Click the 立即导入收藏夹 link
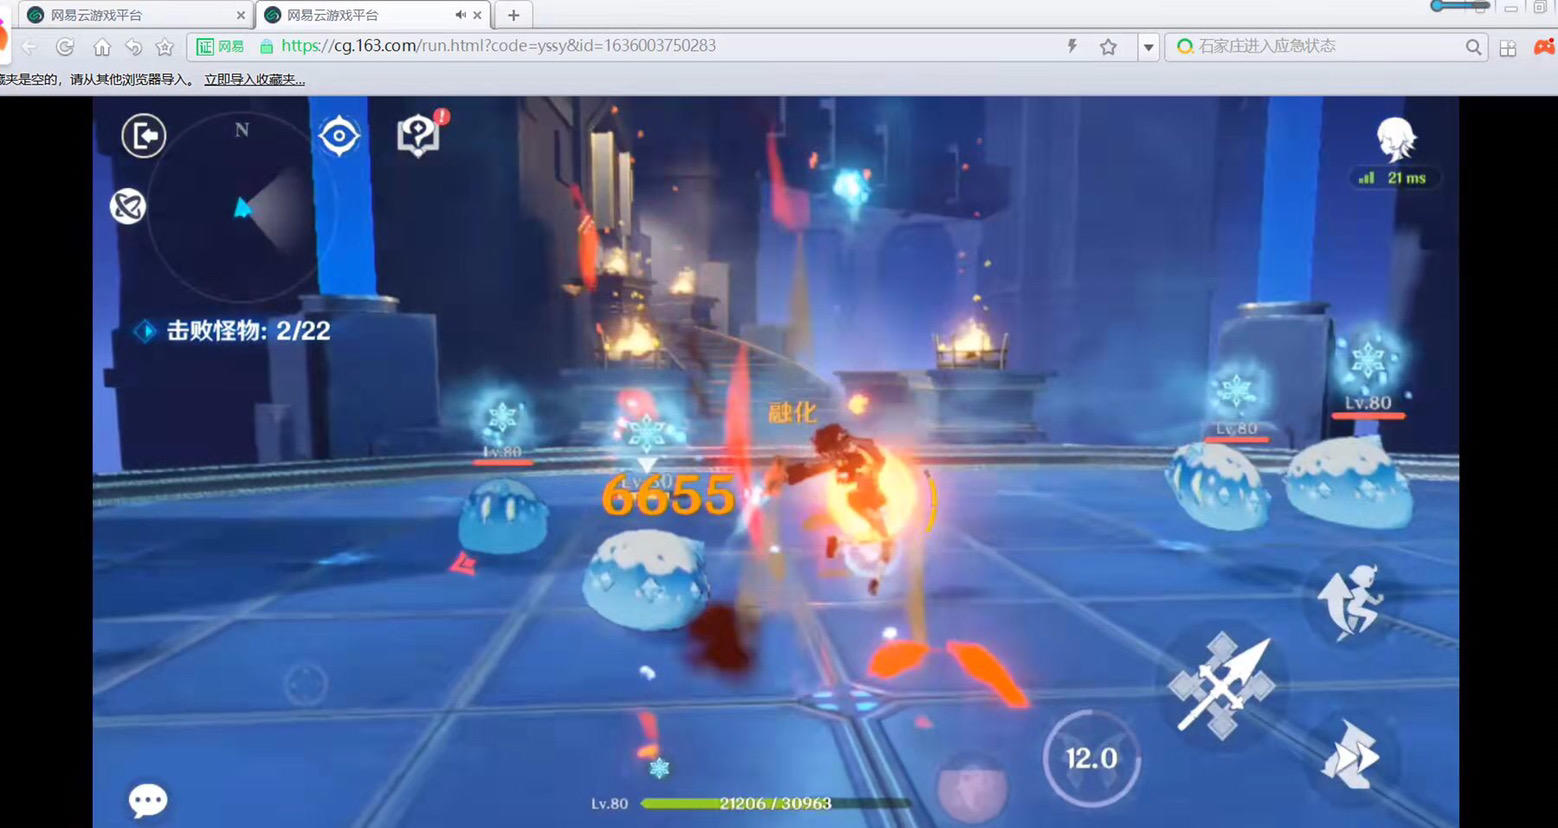 point(255,80)
